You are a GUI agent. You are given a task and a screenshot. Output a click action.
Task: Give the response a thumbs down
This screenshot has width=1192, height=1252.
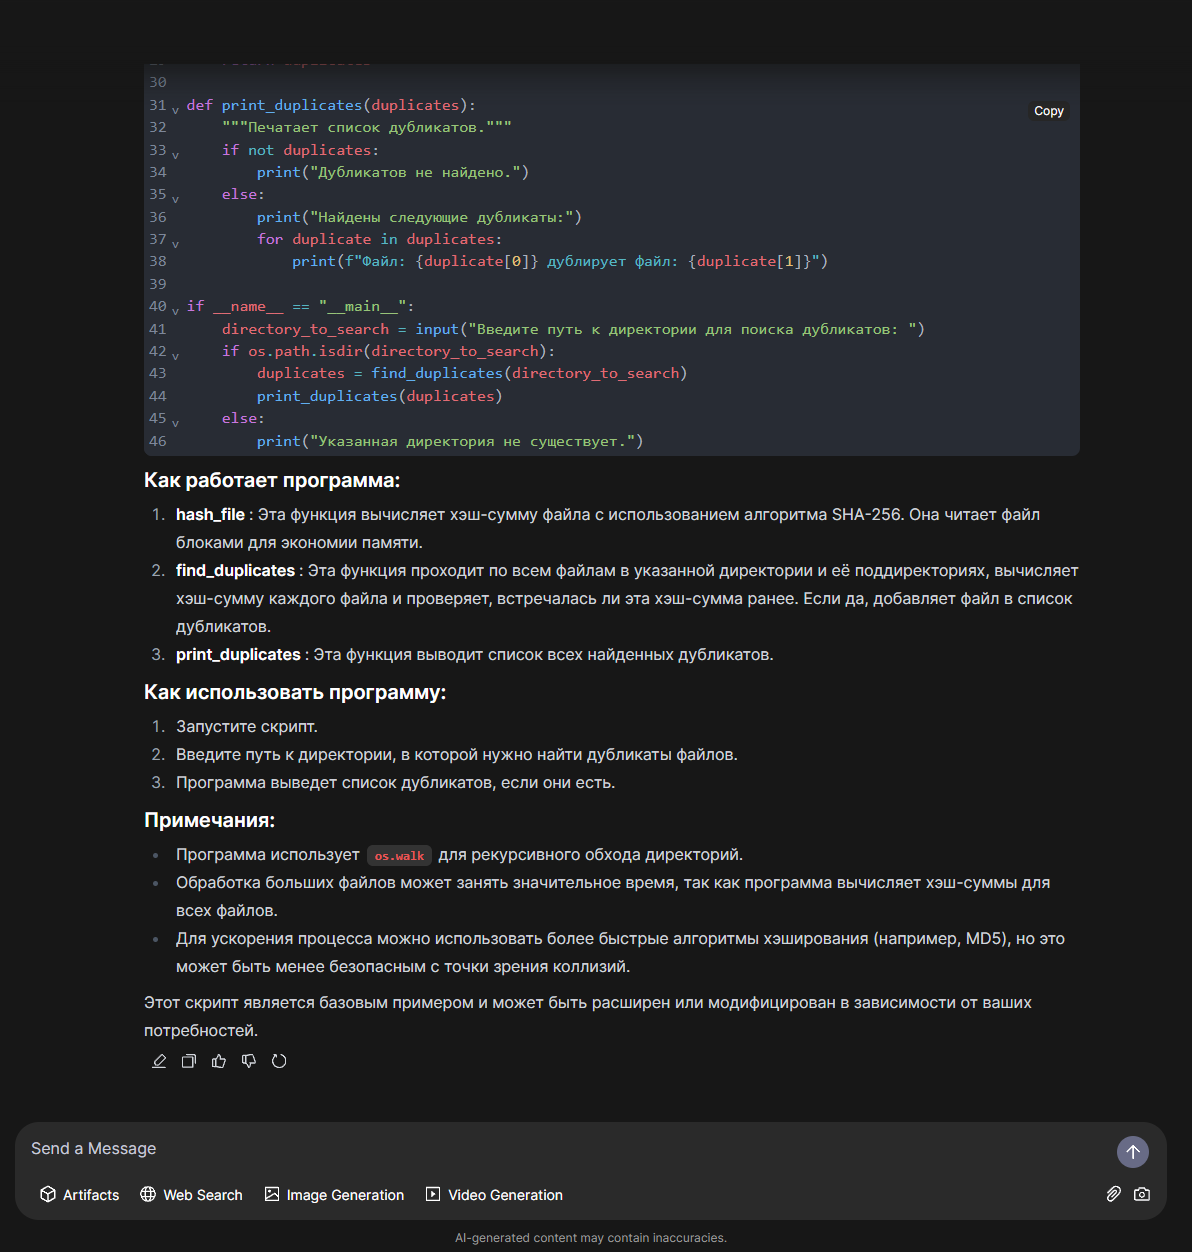click(x=249, y=1061)
